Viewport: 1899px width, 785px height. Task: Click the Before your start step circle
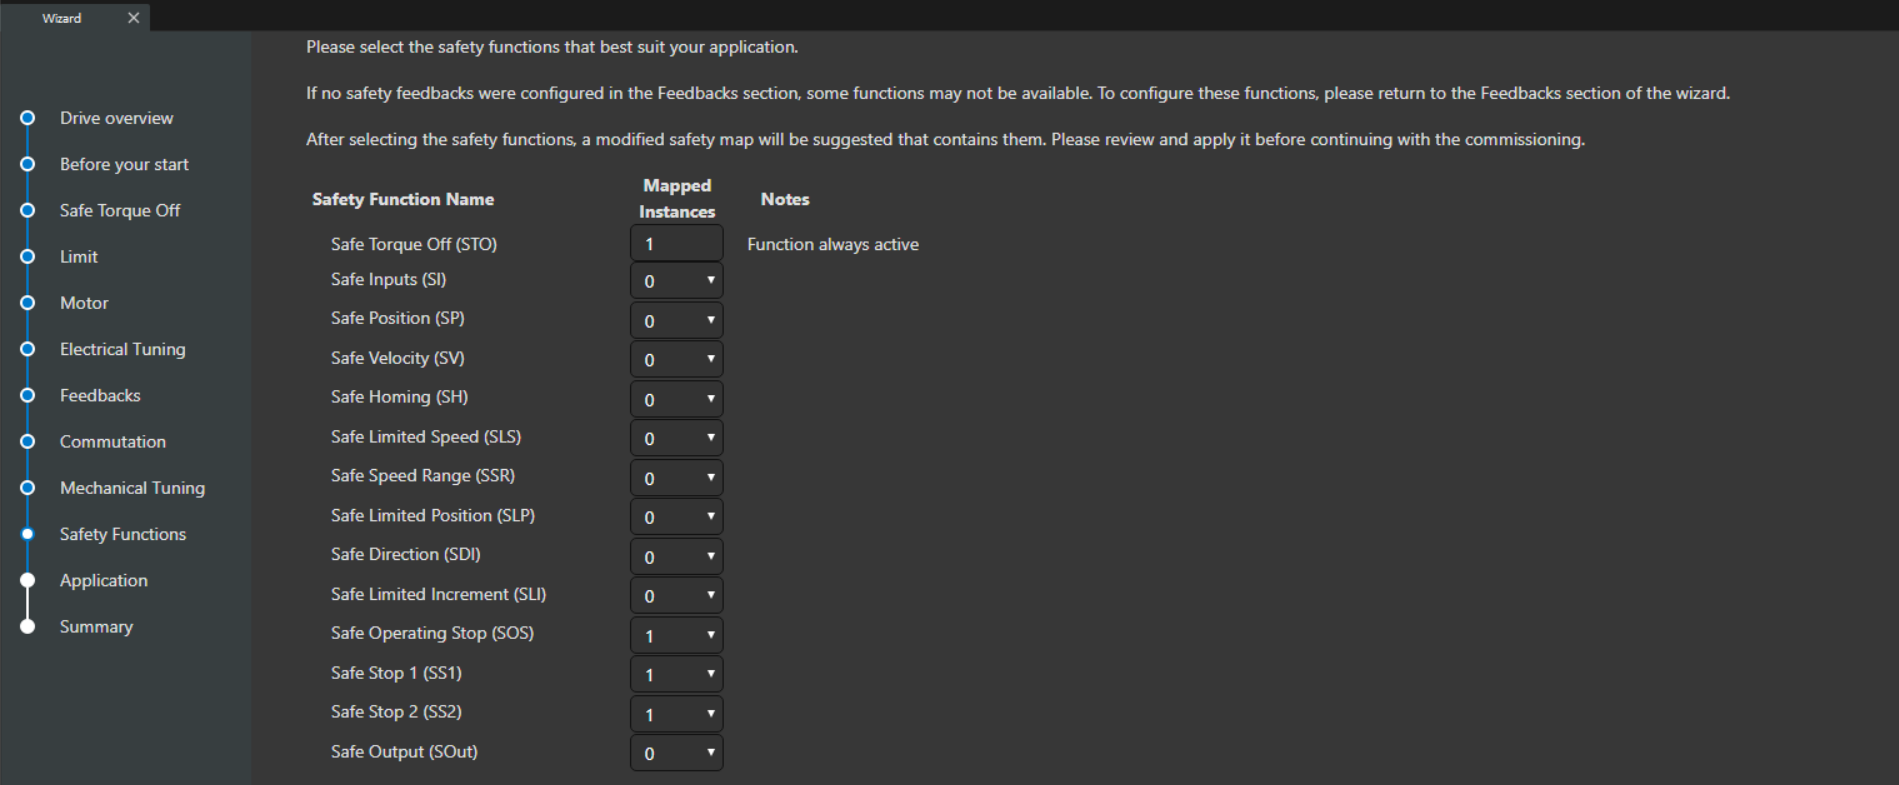(x=28, y=164)
